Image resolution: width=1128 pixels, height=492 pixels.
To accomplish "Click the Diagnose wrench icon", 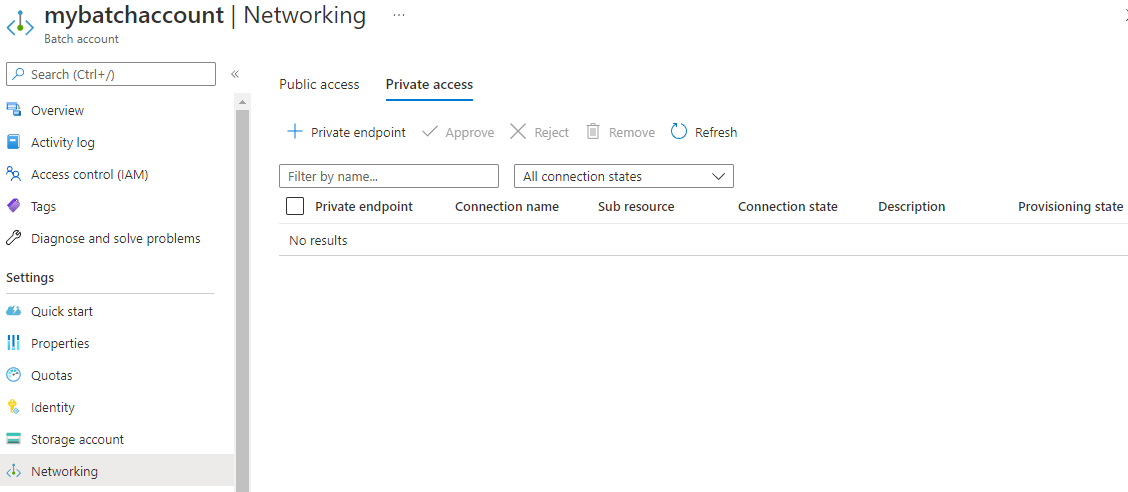I will point(14,238).
